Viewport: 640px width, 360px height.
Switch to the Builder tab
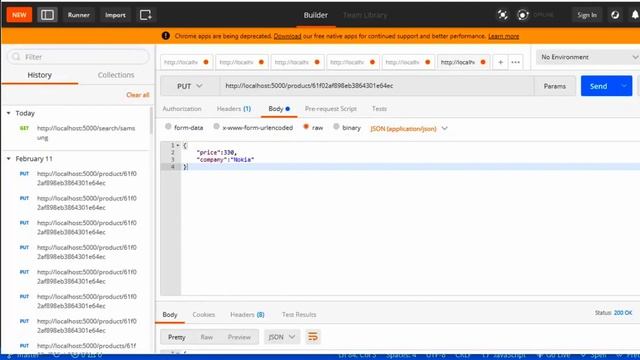point(316,15)
